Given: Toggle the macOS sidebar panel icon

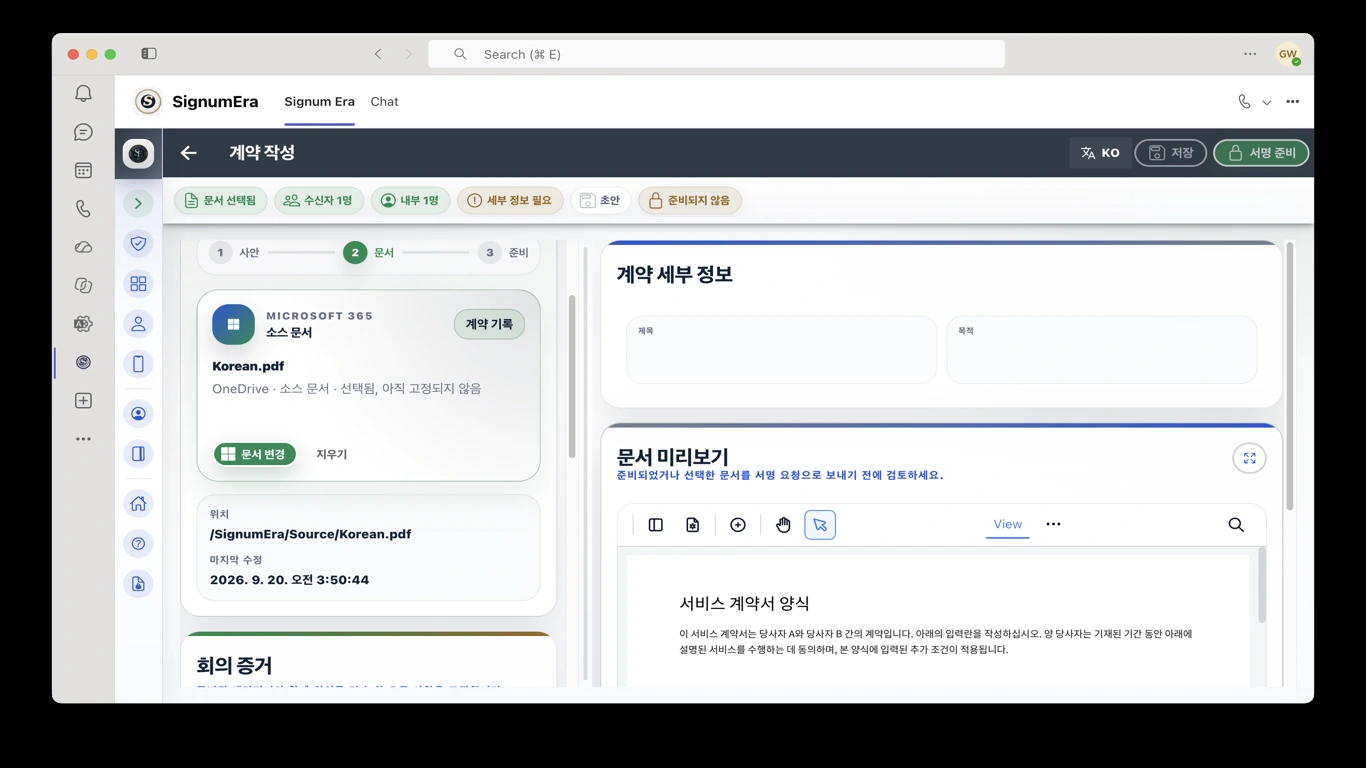Looking at the screenshot, I should click(x=149, y=54).
